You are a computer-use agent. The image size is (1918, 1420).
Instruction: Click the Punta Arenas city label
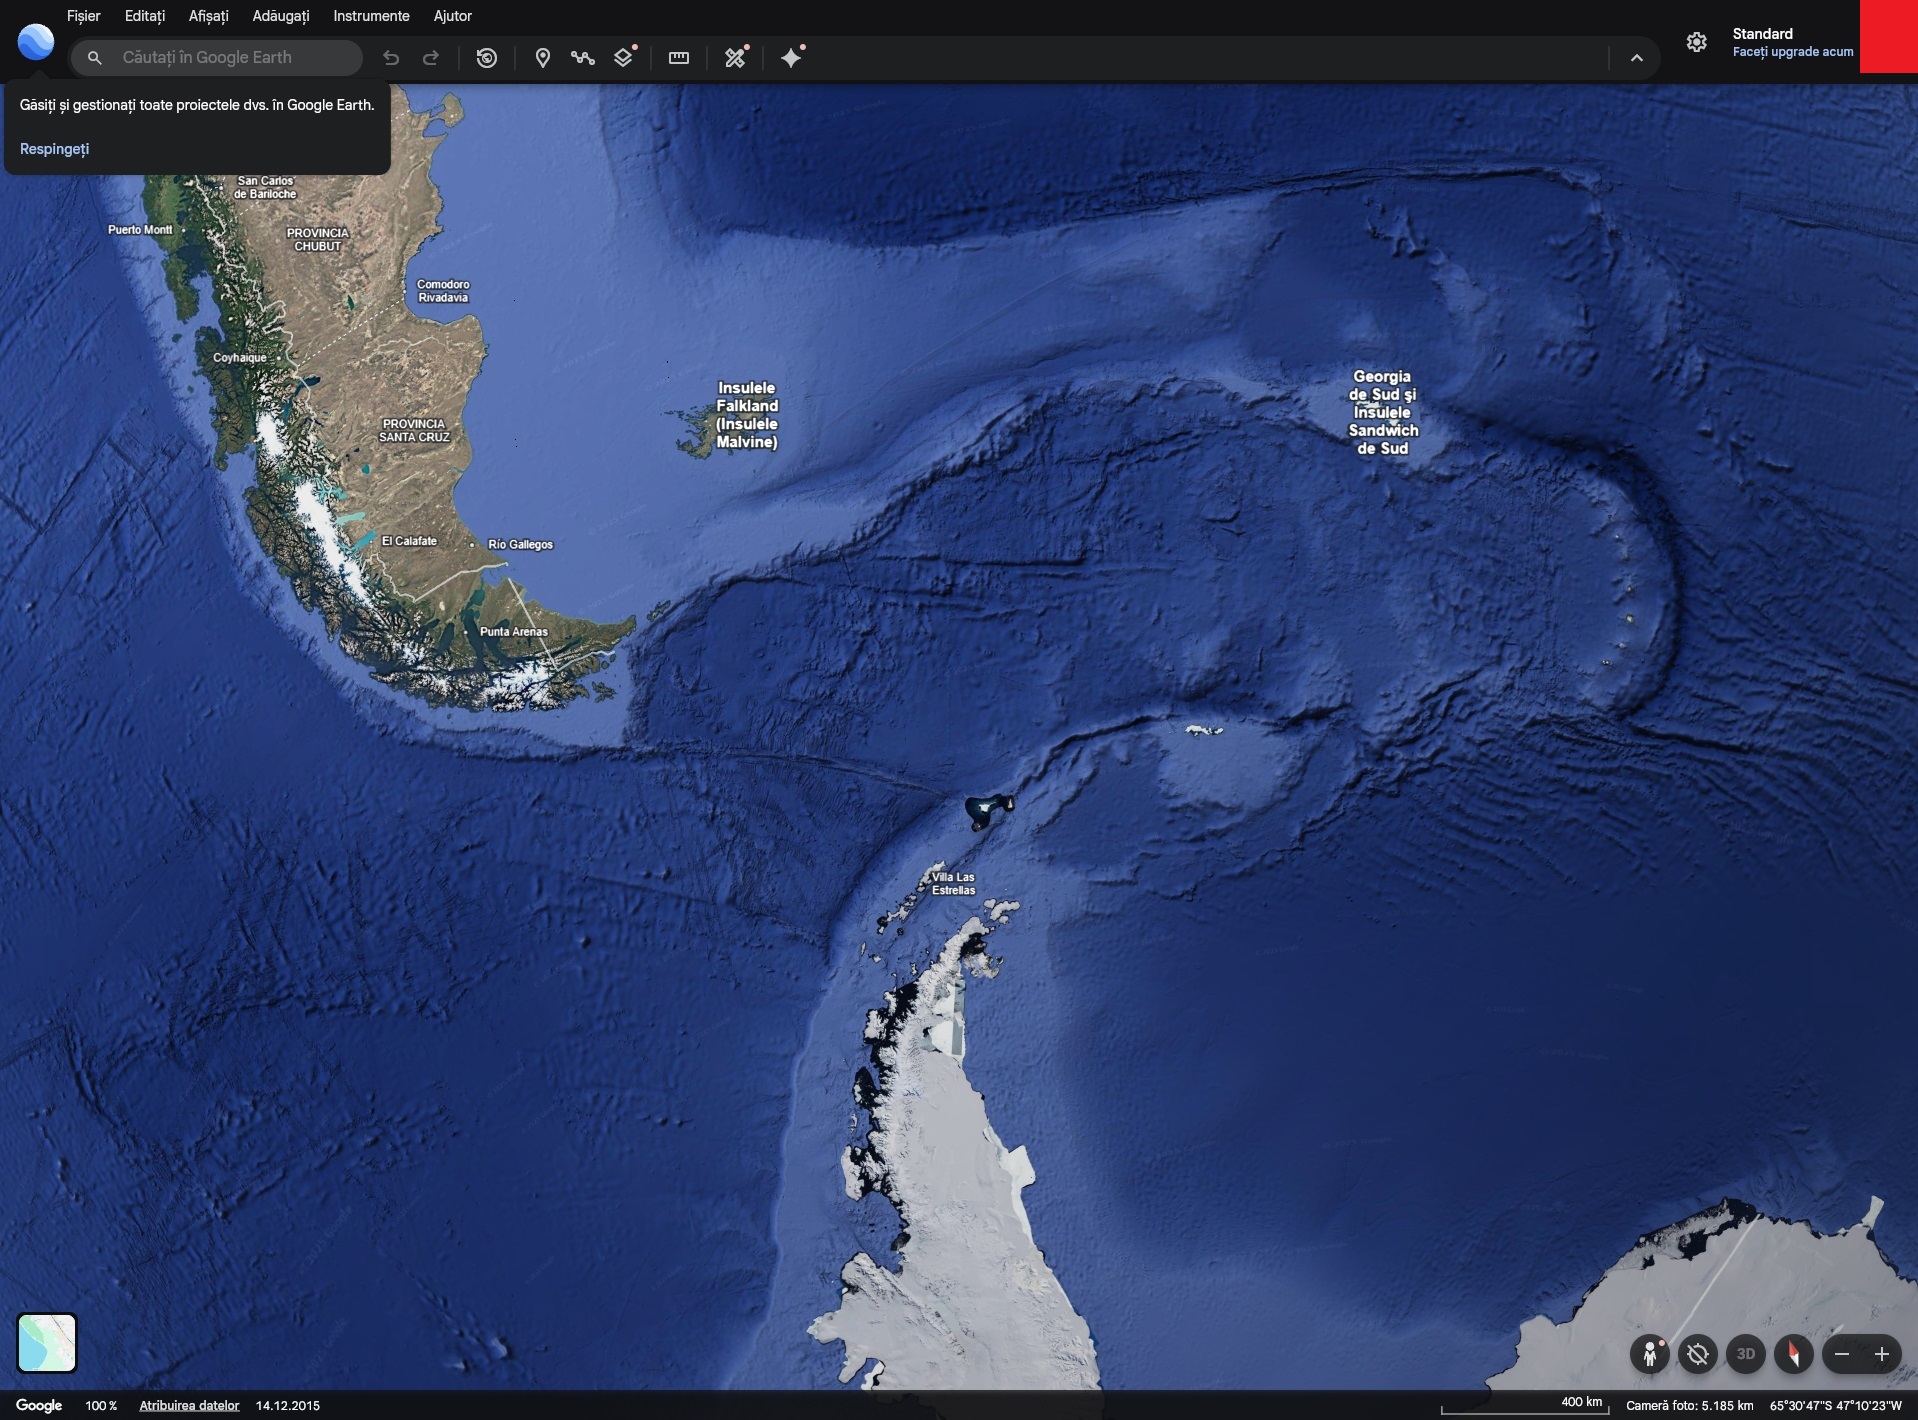[514, 632]
